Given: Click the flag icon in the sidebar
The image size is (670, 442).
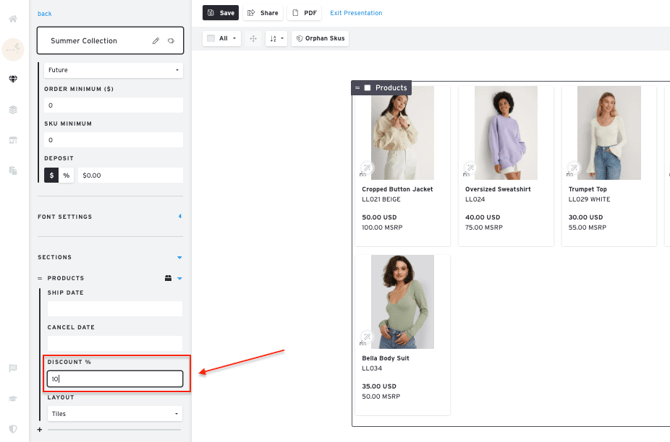Looking at the screenshot, I should pyautogui.click(x=13, y=368).
